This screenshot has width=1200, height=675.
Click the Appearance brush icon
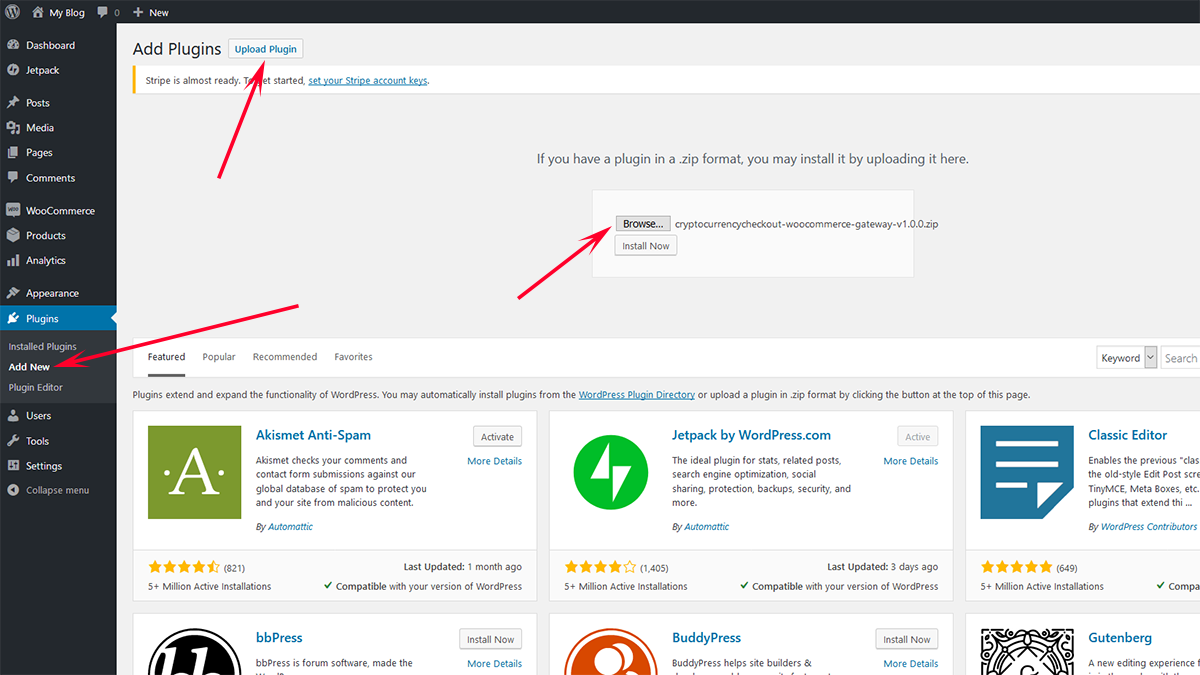(13, 293)
